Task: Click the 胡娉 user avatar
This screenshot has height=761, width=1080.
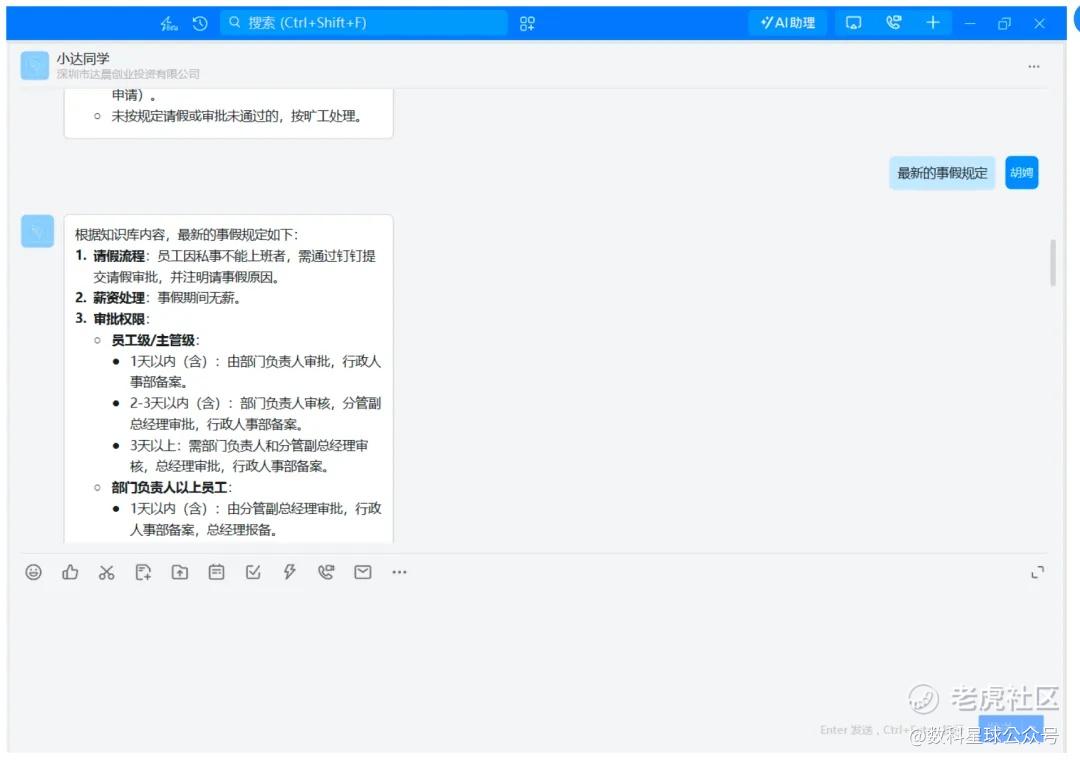Action: (1021, 173)
